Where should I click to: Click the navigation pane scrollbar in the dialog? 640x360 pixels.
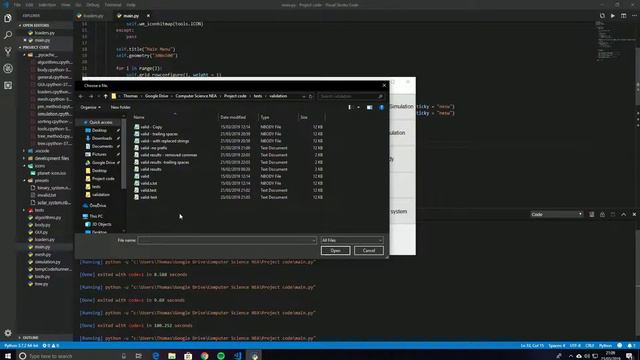click(x=124, y=153)
